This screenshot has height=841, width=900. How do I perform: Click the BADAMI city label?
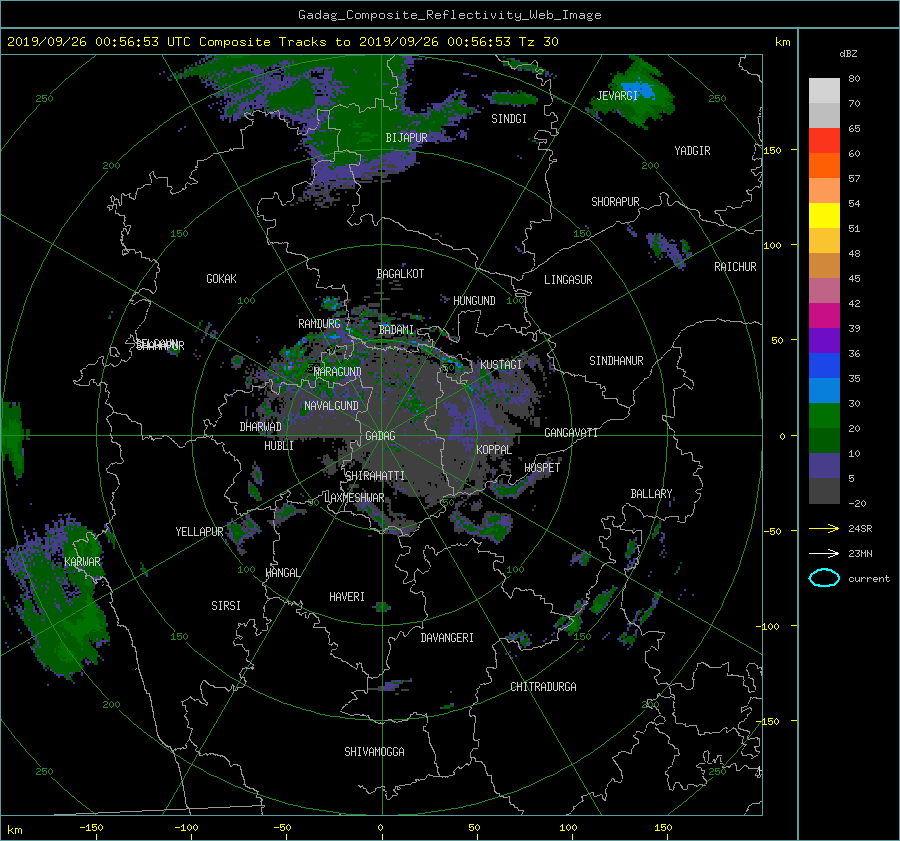click(x=396, y=330)
